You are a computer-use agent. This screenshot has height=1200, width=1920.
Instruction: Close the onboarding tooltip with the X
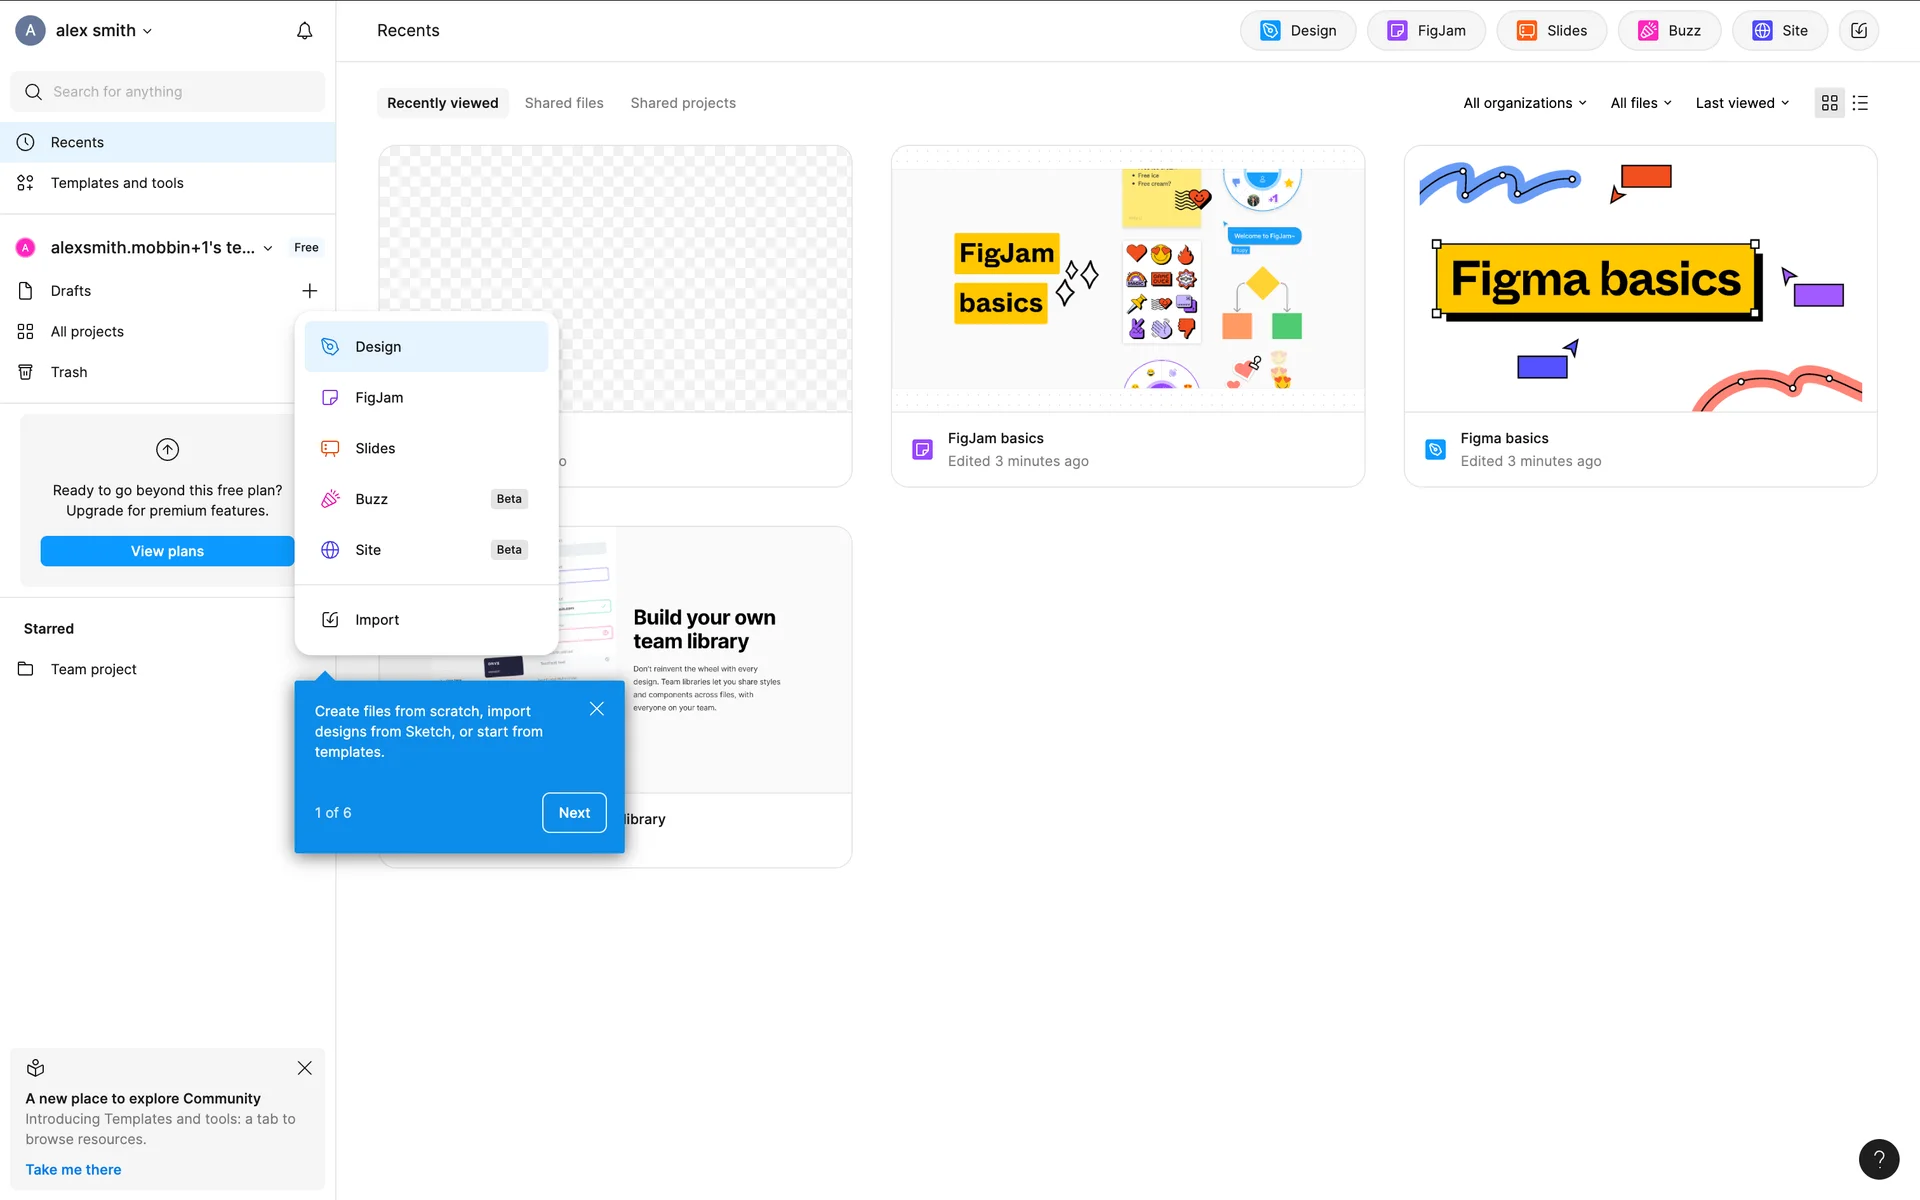point(597,709)
